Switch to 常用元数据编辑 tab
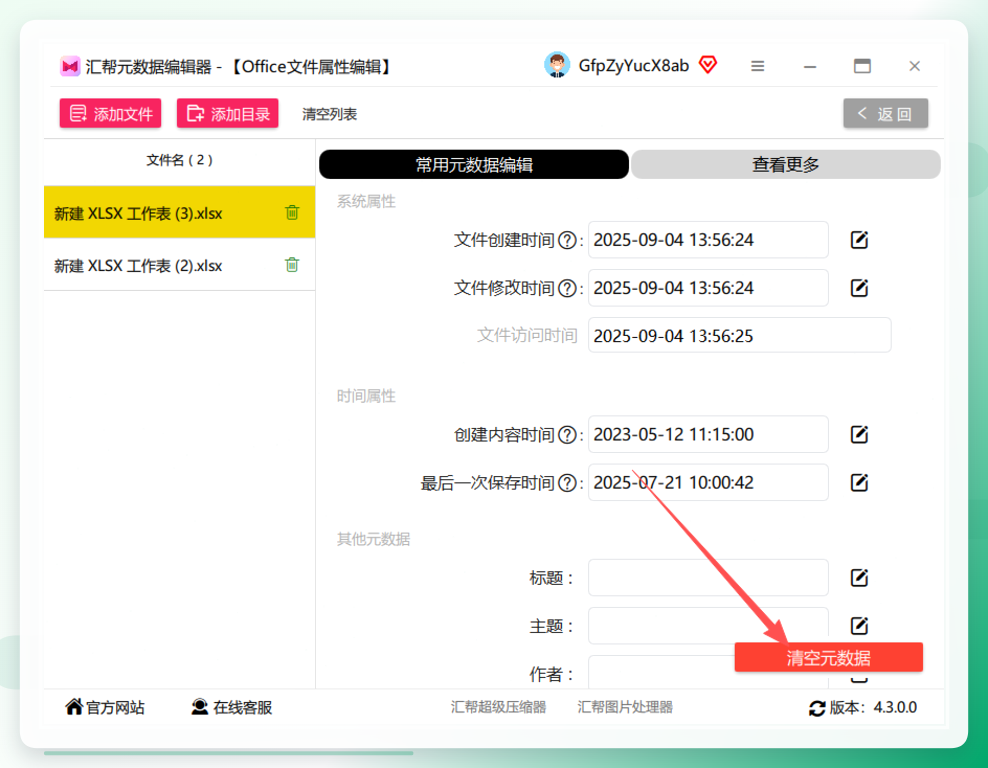 (x=474, y=164)
